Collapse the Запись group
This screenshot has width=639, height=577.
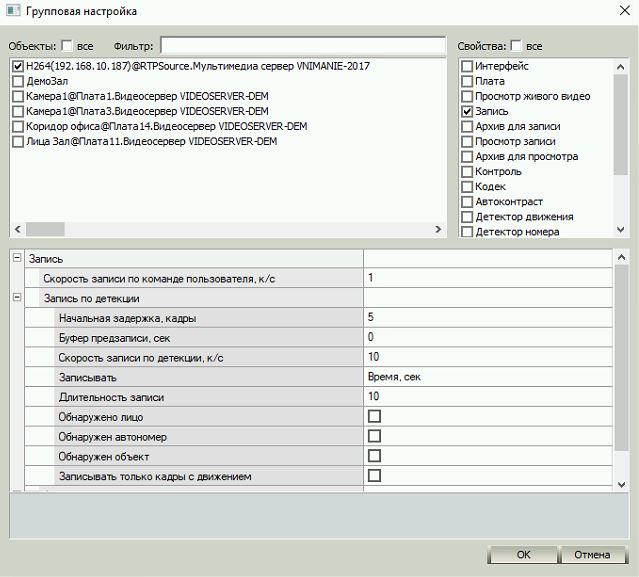(17, 258)
